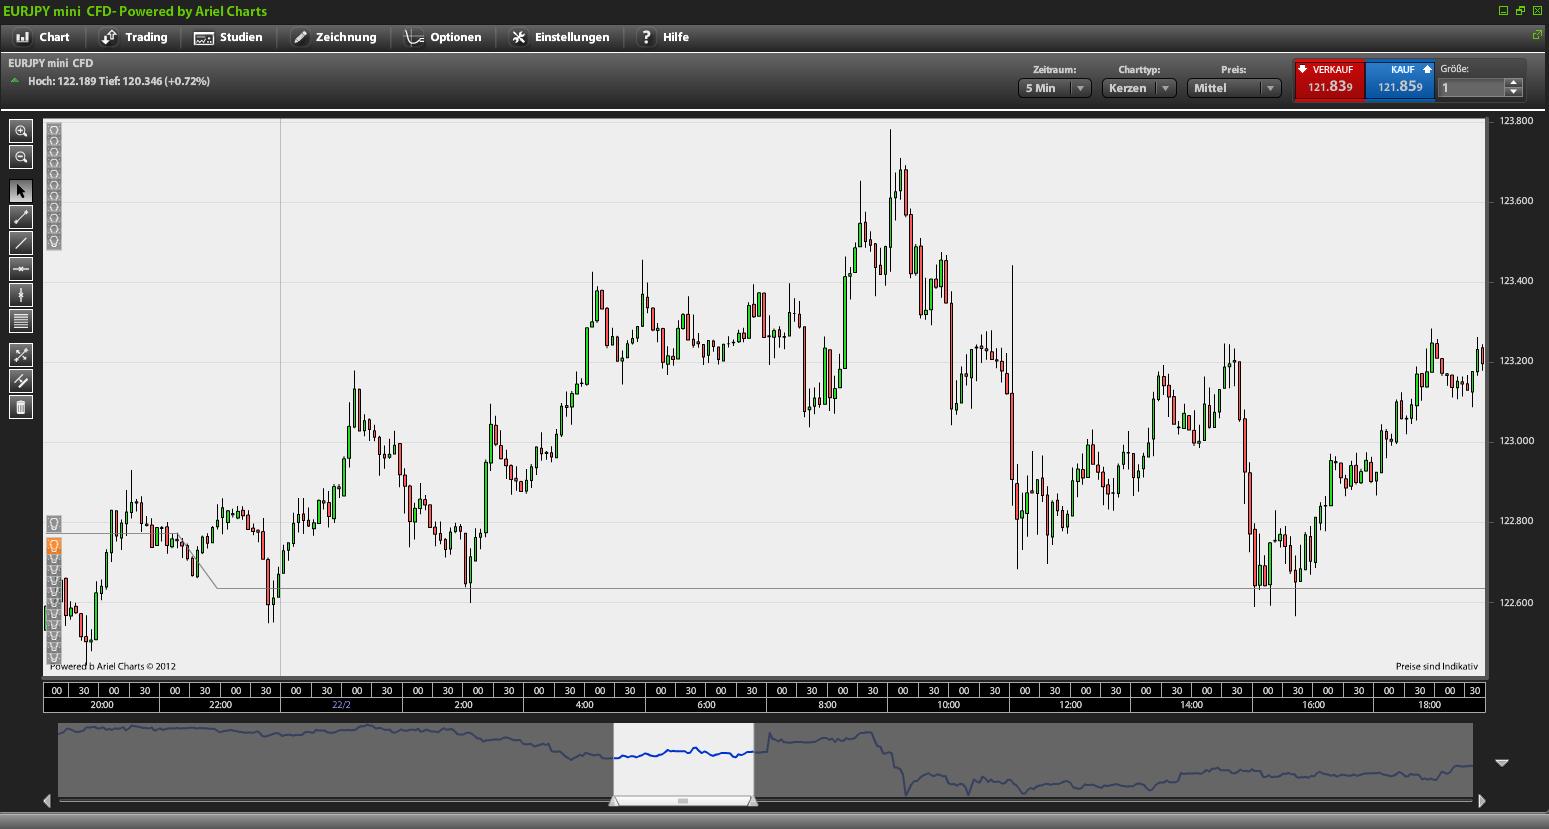Open the Studien menu
The width and height of the screenshot is (1549, 829).
[x=229, y=37]
